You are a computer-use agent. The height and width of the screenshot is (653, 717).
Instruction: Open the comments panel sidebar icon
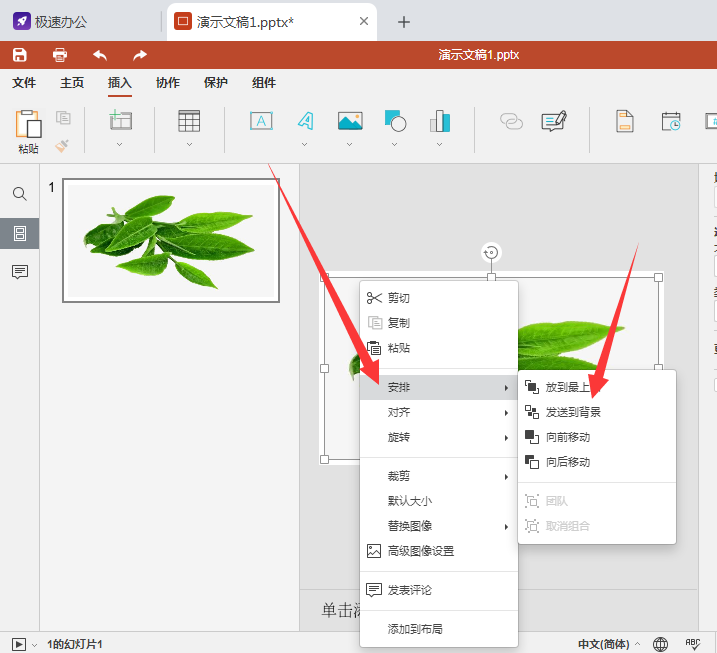point(20,272)
